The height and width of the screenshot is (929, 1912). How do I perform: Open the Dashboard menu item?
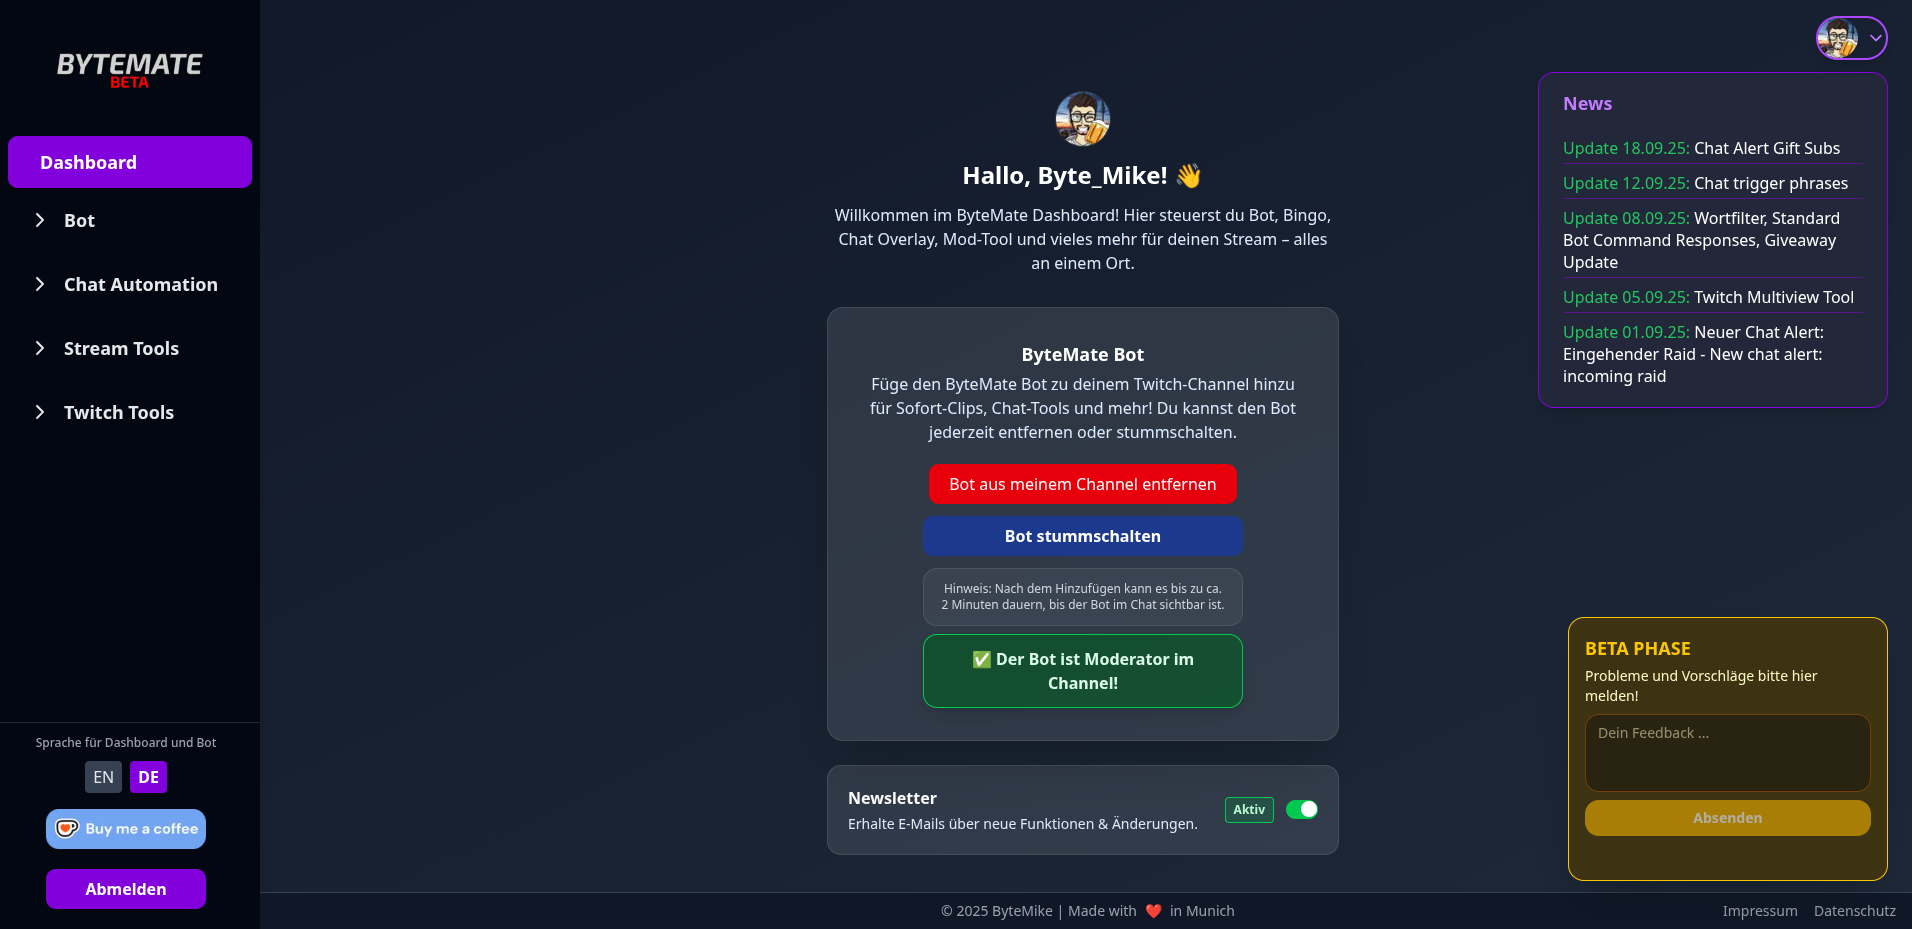click(x=130, y=162)
